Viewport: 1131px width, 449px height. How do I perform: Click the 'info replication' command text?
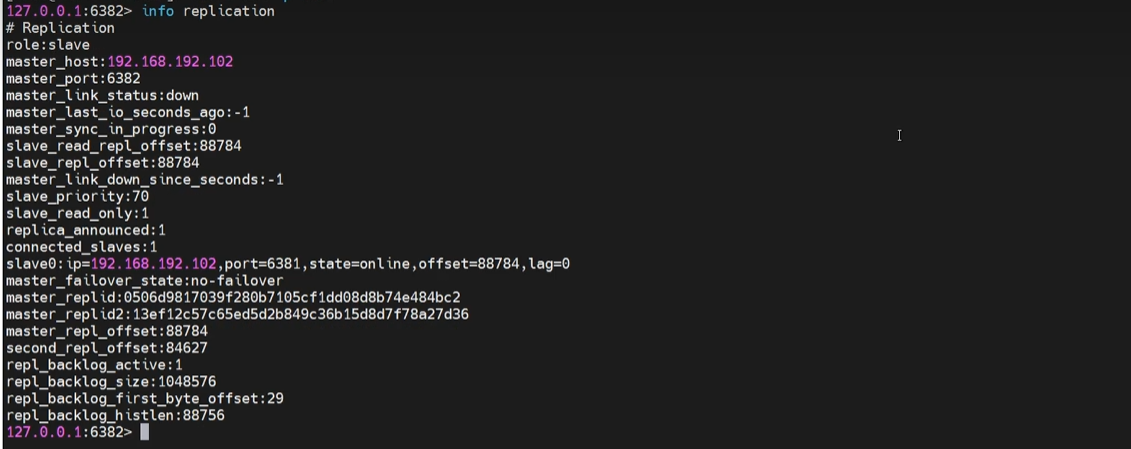click(x=208, y=11)
